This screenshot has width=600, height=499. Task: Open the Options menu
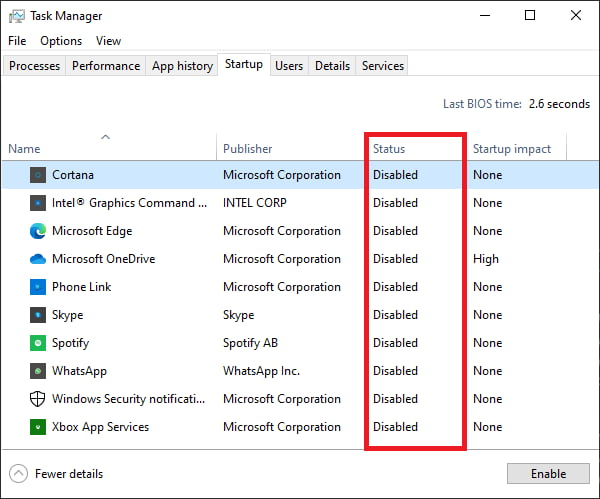61,41
